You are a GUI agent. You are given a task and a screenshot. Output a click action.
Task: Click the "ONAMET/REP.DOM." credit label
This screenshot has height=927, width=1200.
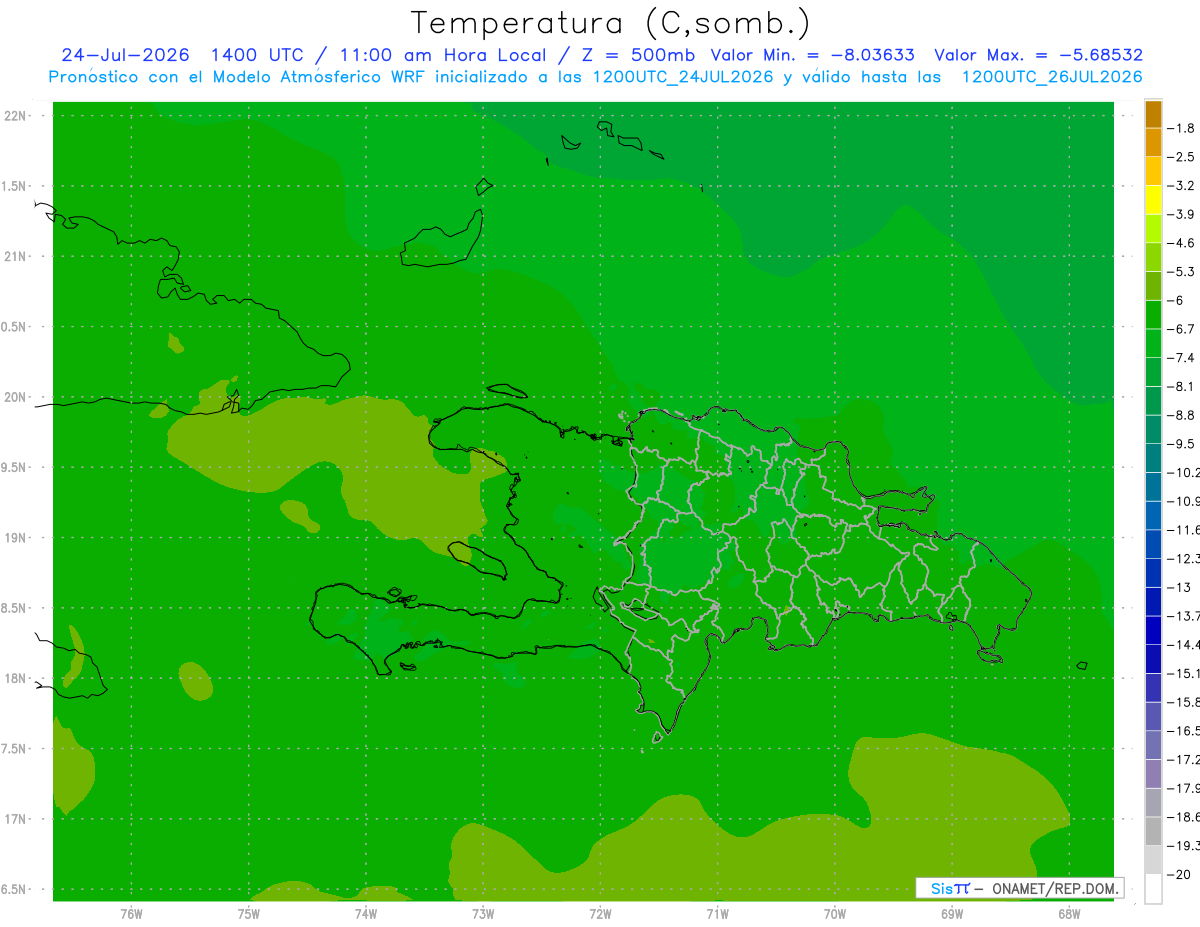coord(1056,888)
